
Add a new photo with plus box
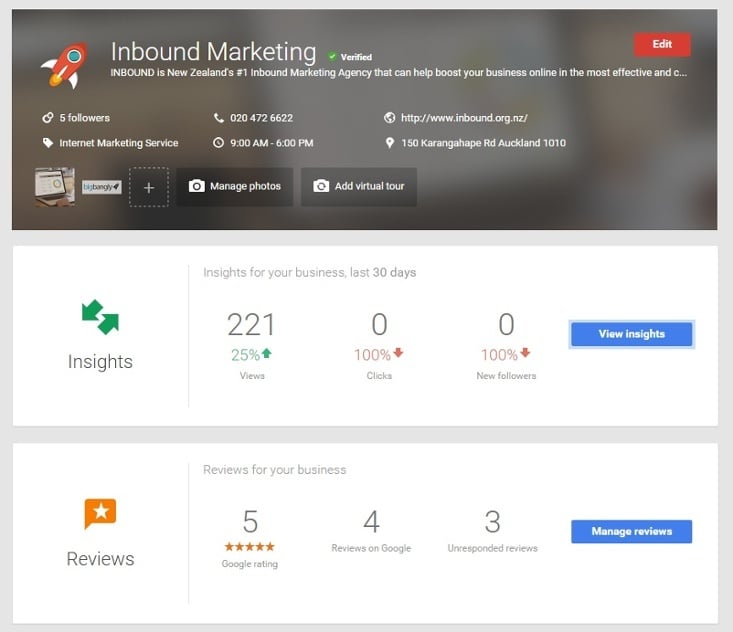149,187
